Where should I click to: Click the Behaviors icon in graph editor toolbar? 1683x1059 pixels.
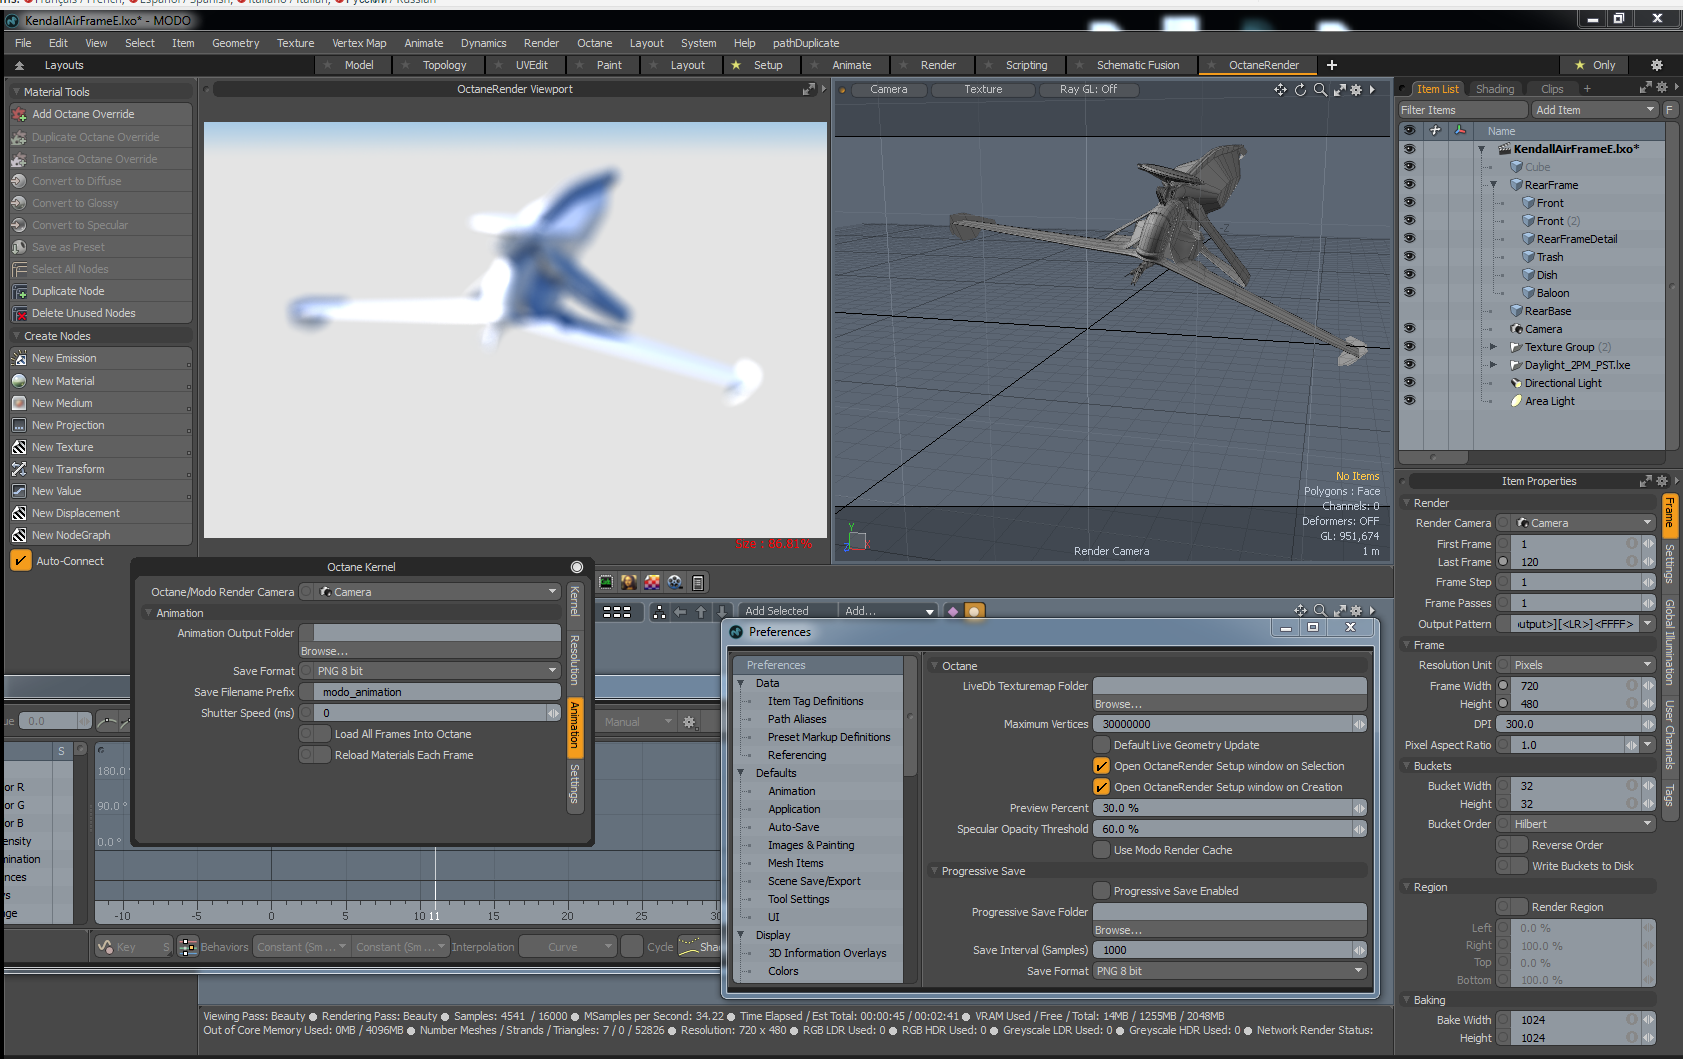point(188,947)
